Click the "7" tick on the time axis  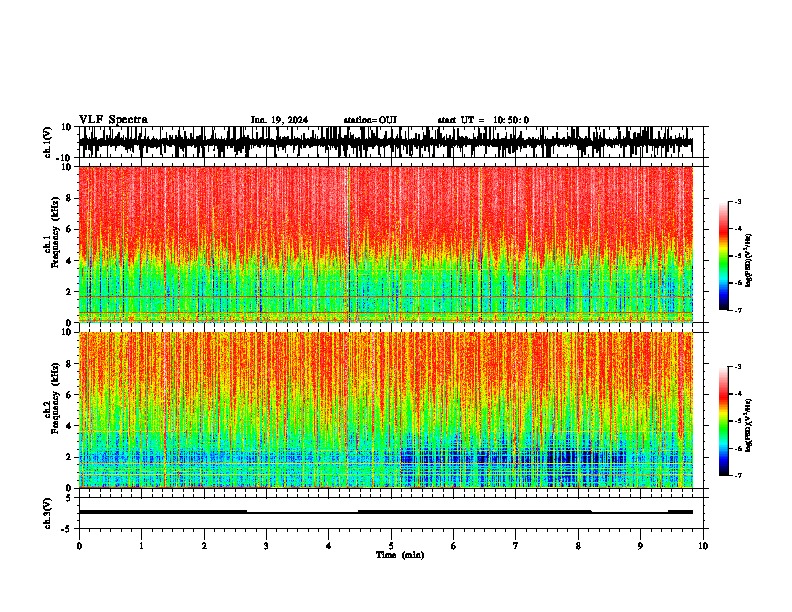[516, 546]
